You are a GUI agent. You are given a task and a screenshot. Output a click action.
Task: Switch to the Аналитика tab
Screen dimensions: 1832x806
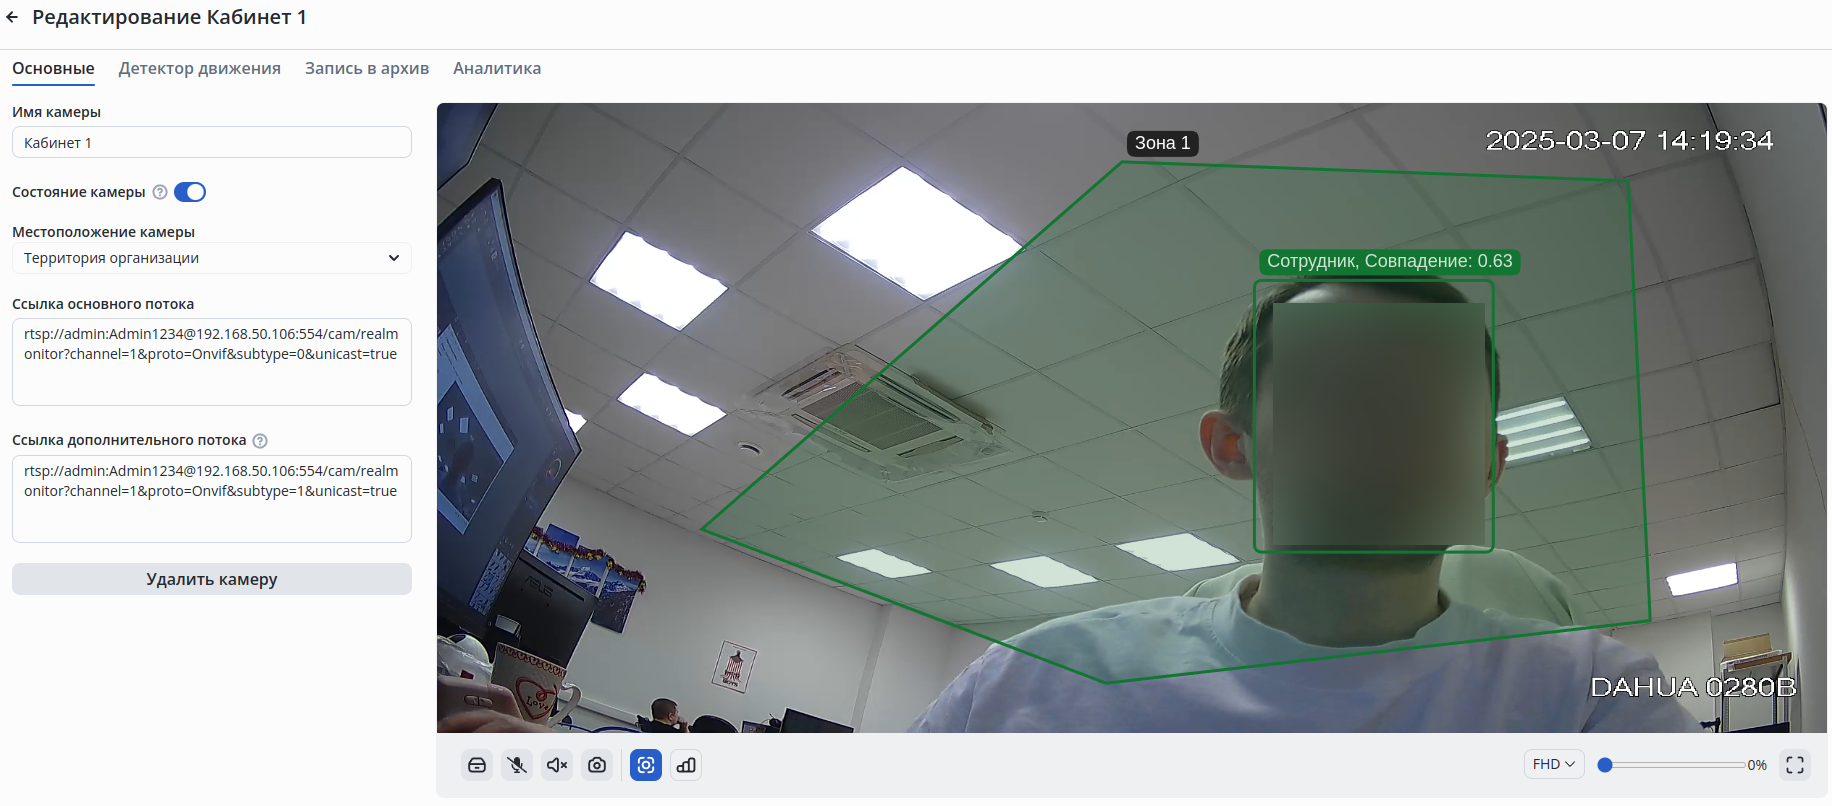(x=497, y=68)
